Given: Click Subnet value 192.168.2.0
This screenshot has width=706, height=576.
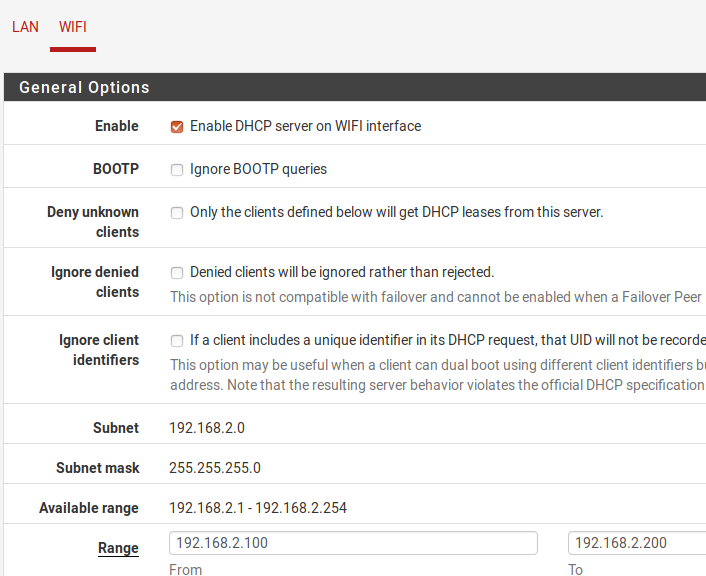Looking at the screenshot, I should [207, 428].
